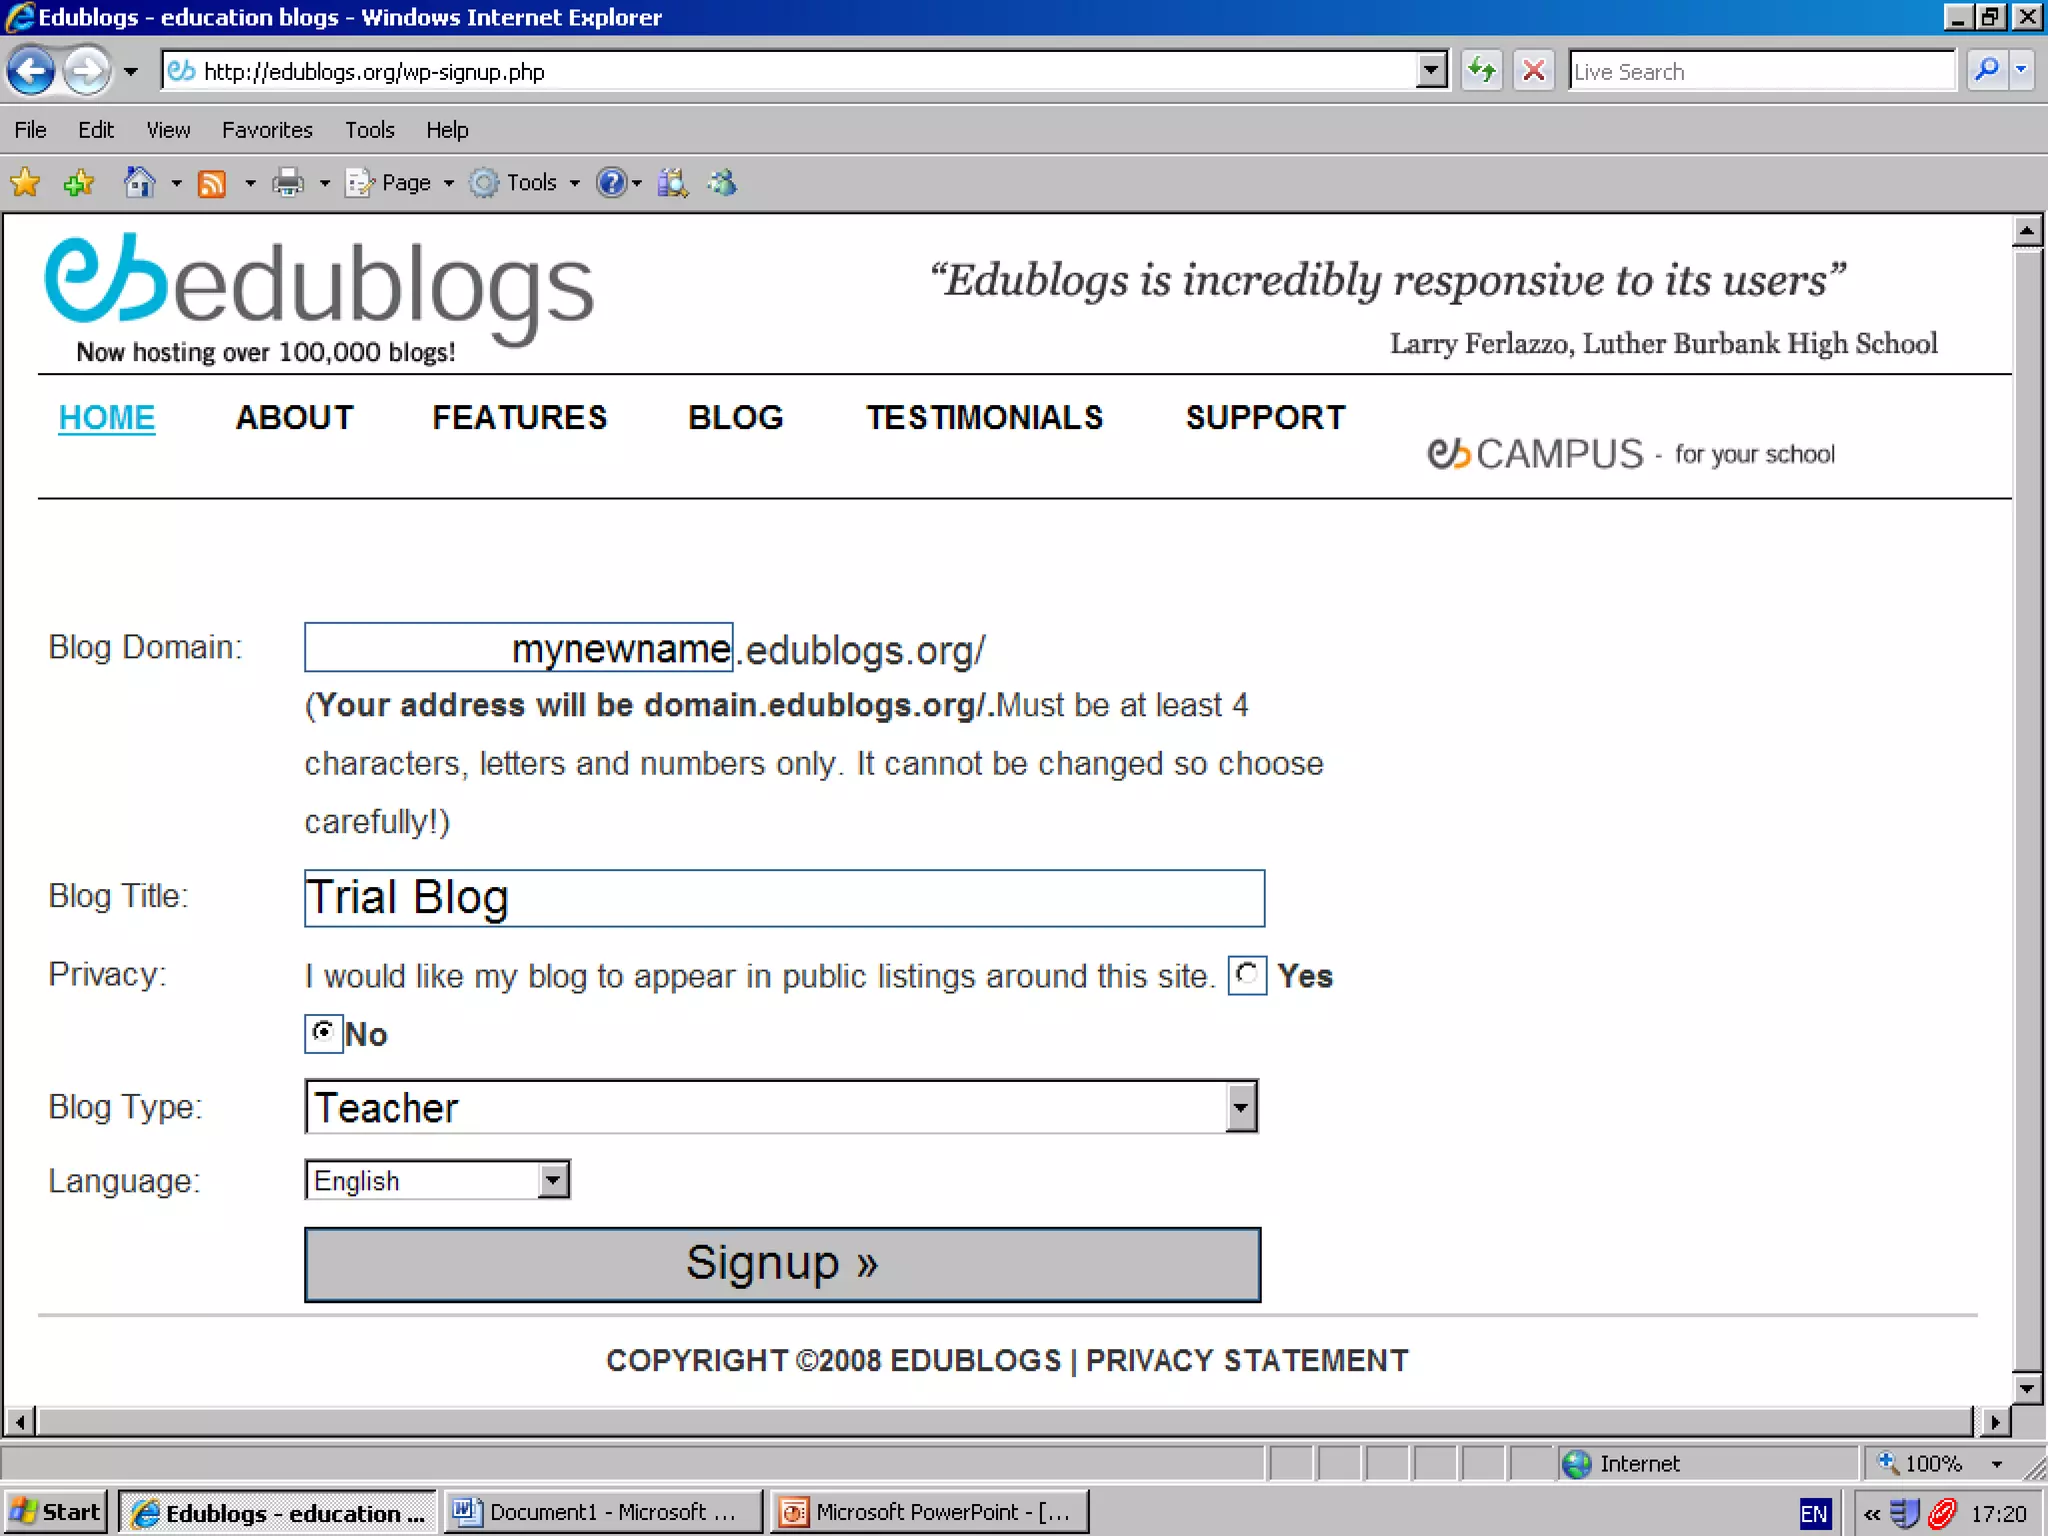Select the No privacy radio button

tap(323, 1032)
